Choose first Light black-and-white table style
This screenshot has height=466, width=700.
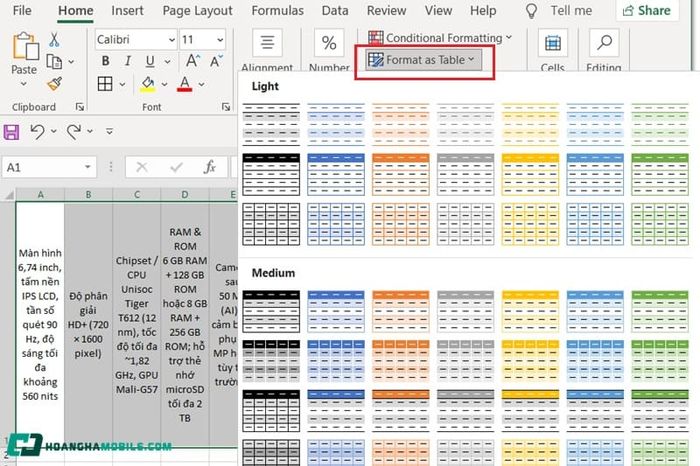coord(271,125)
